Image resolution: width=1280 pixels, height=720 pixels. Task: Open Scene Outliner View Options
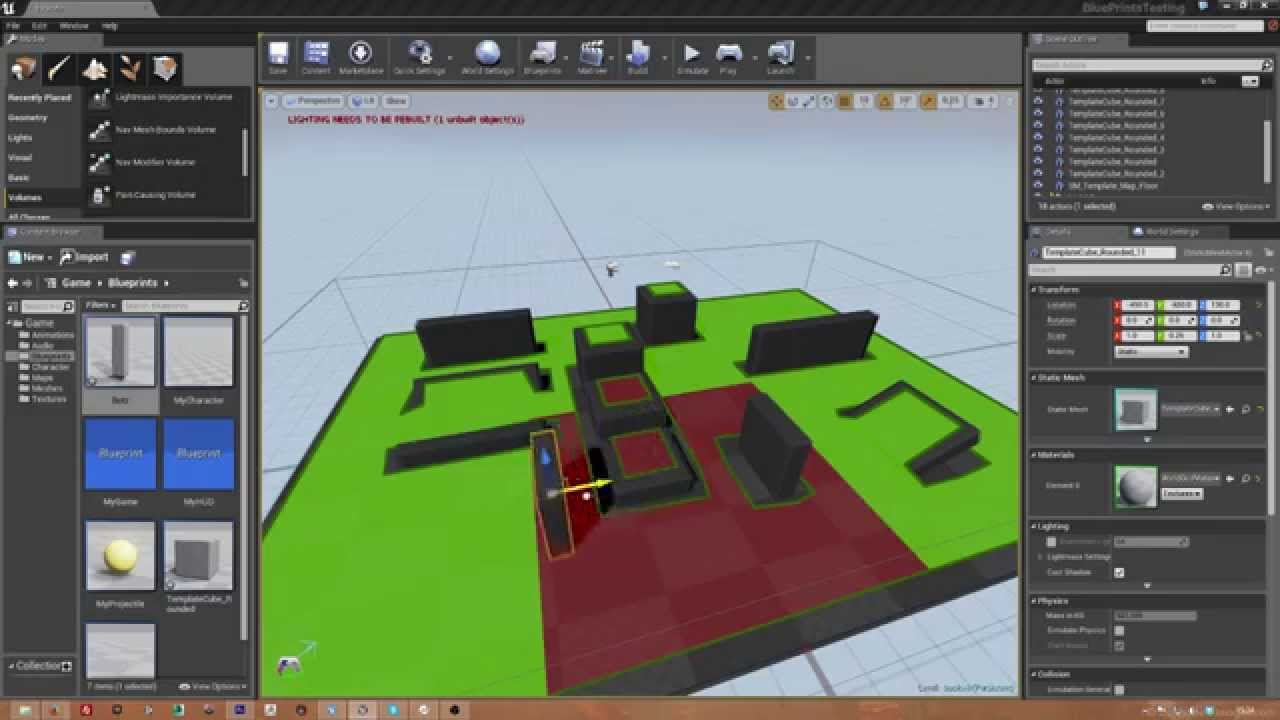(x=1238, y=206)
